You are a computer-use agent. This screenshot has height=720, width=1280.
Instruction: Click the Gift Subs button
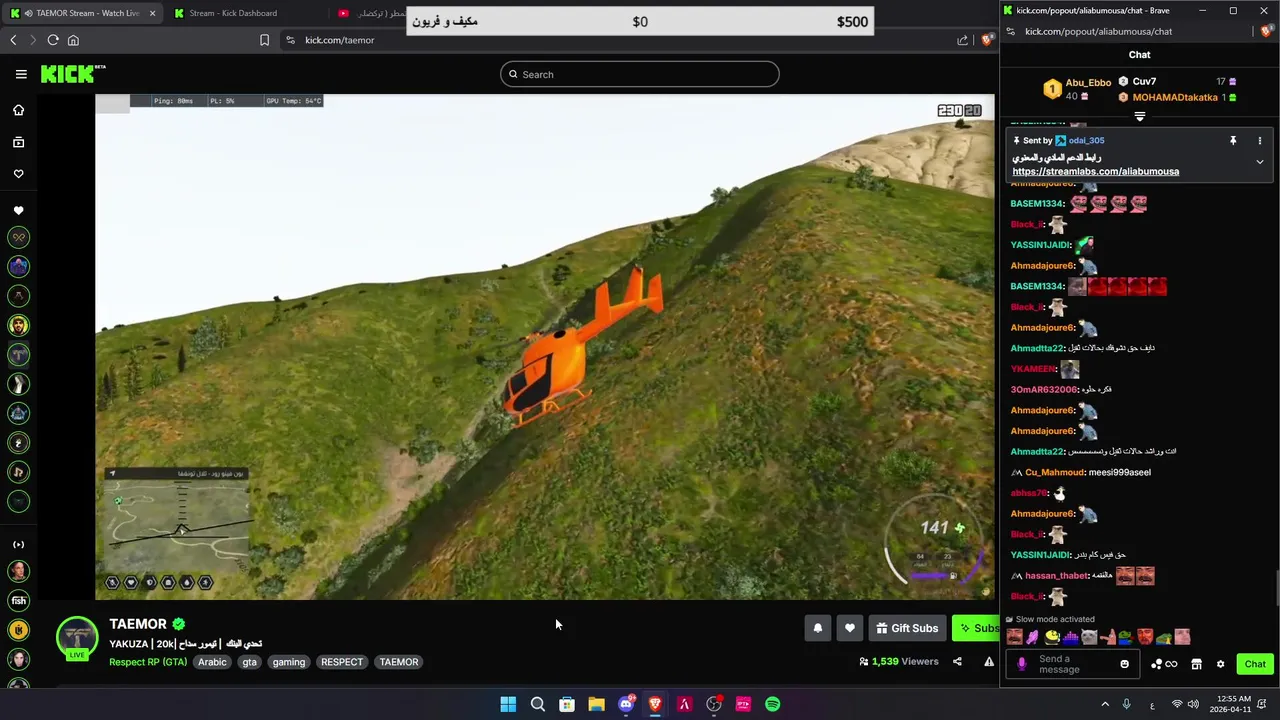907,628
